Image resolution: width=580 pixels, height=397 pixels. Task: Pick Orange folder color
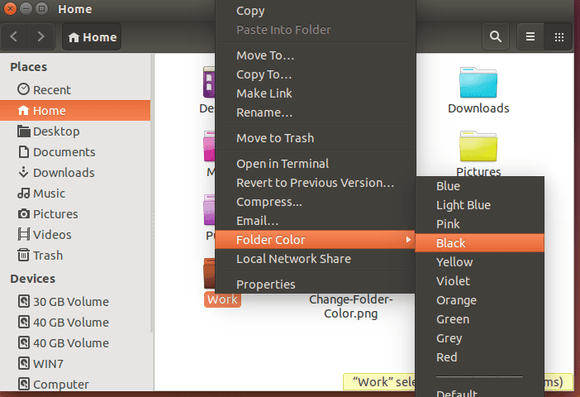click(x=480, y=300)
